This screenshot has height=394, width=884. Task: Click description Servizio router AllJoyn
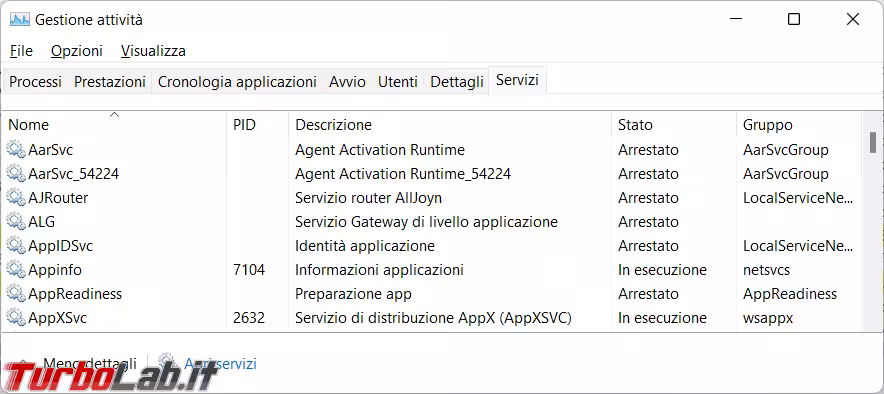(x=369, y=198)
